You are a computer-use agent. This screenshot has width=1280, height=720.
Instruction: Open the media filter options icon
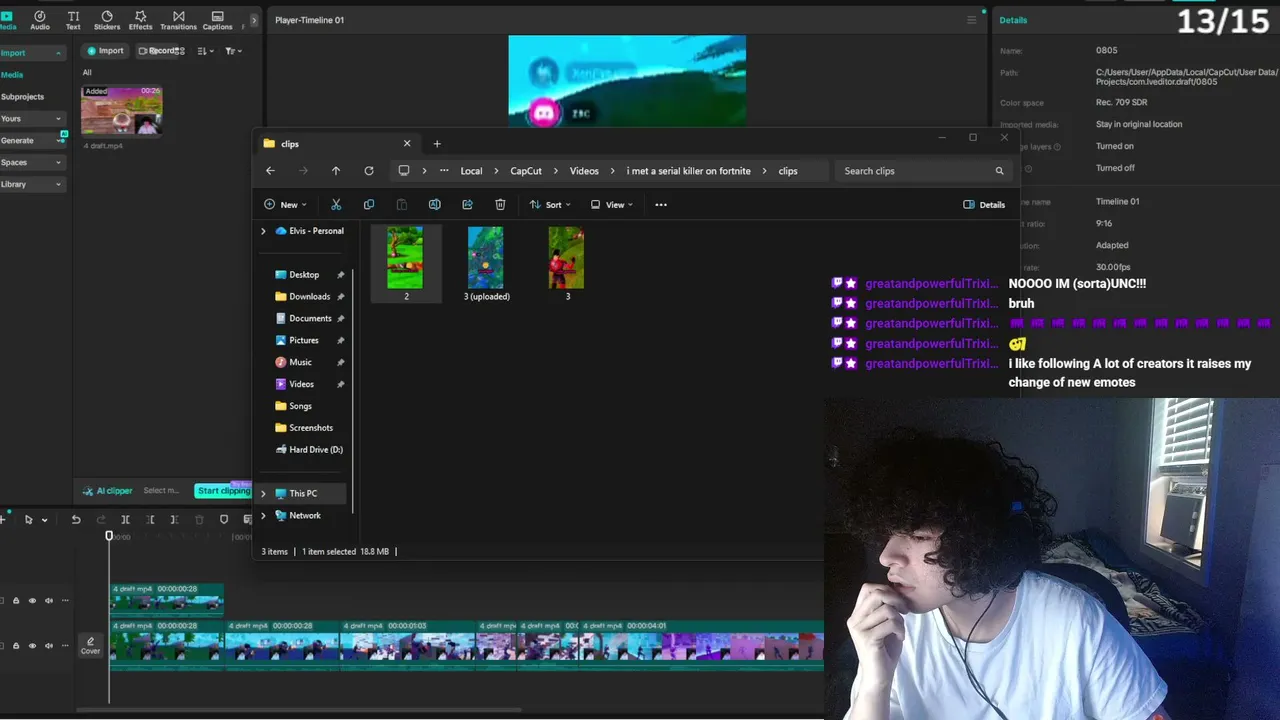[232, 51]
